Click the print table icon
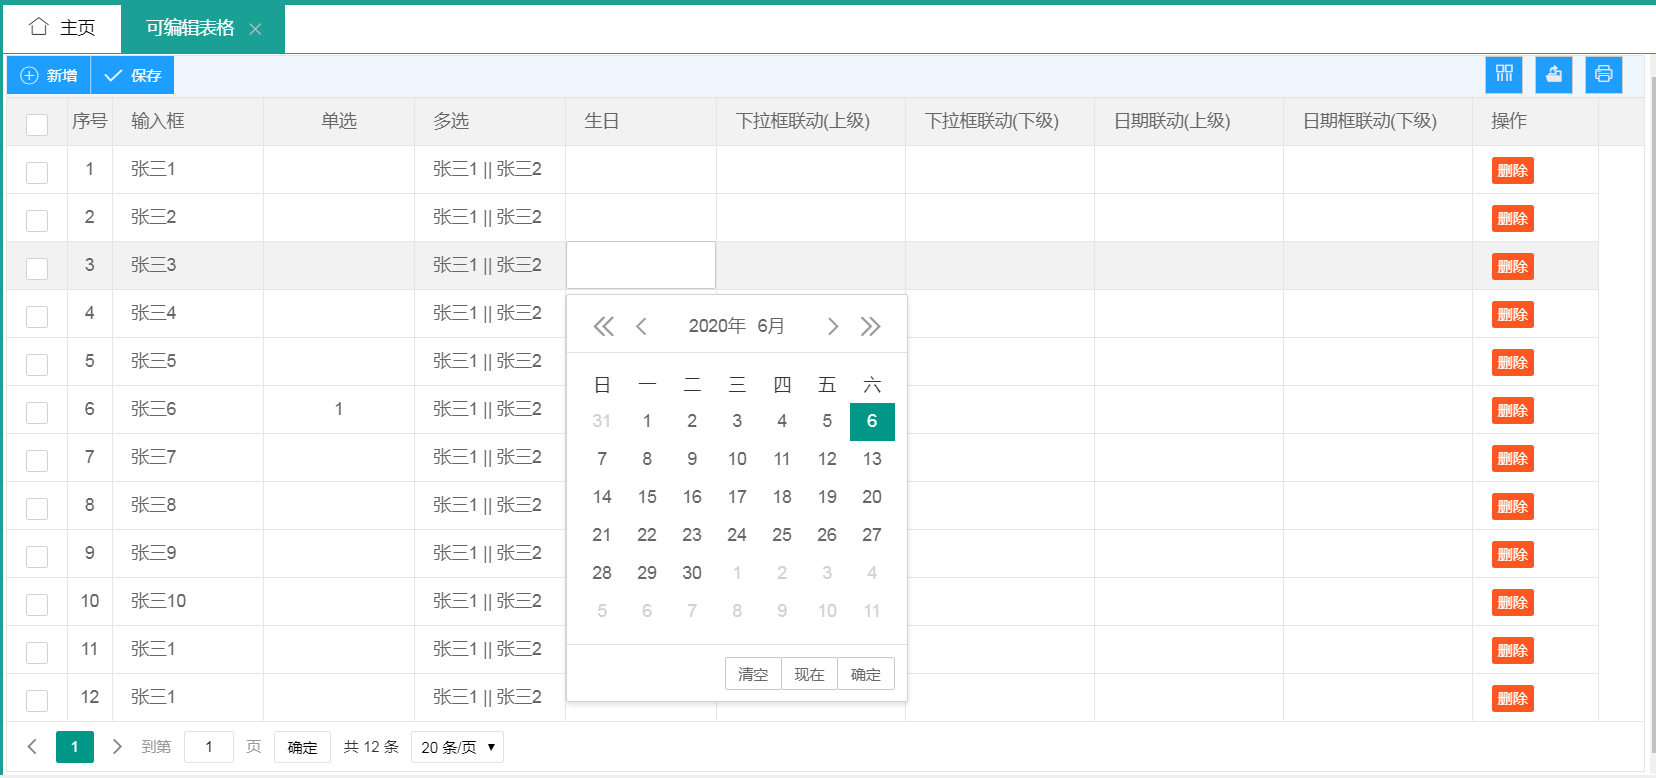 point(1604,75)
